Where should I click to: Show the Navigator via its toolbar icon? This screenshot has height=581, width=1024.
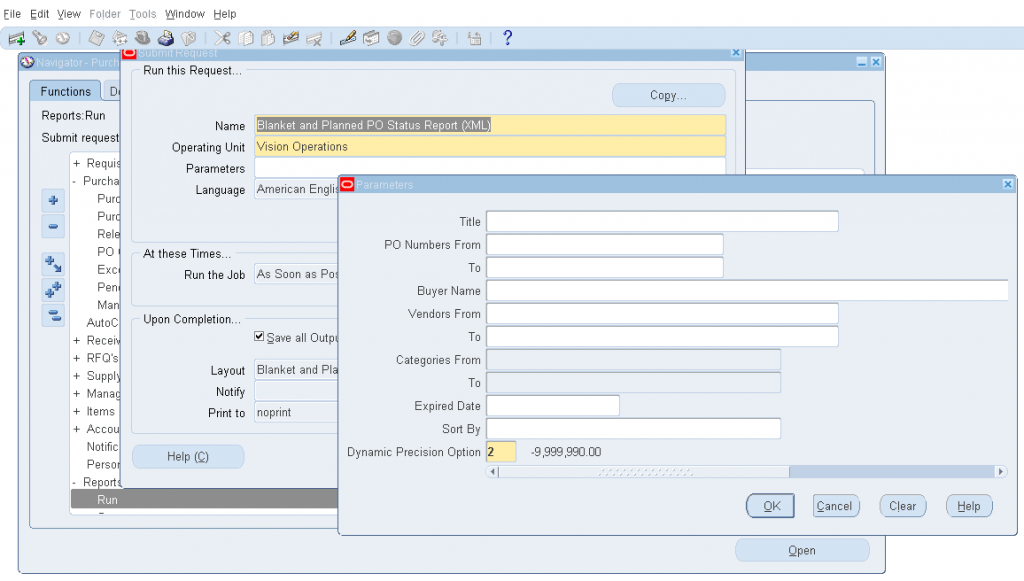pyautogui.click(x=63, y=37)
